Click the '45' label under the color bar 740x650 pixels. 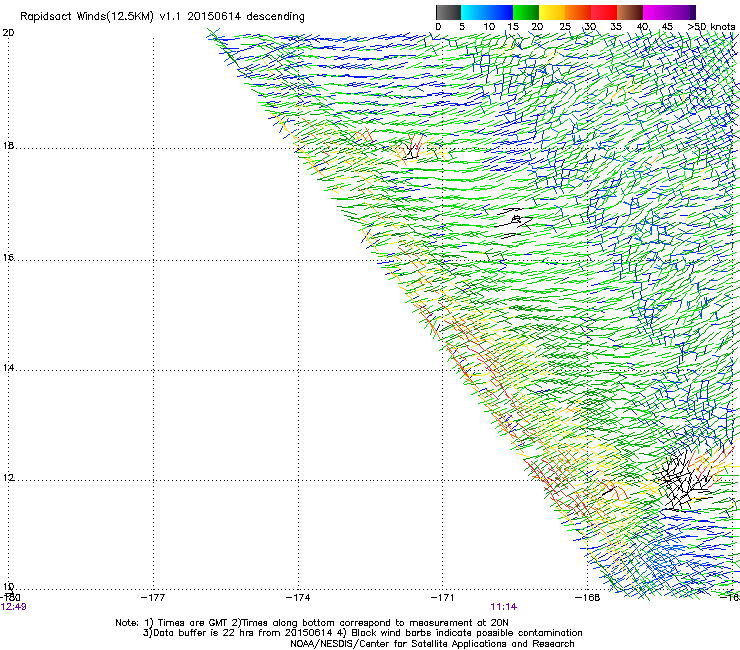click(x=667, y=27)
